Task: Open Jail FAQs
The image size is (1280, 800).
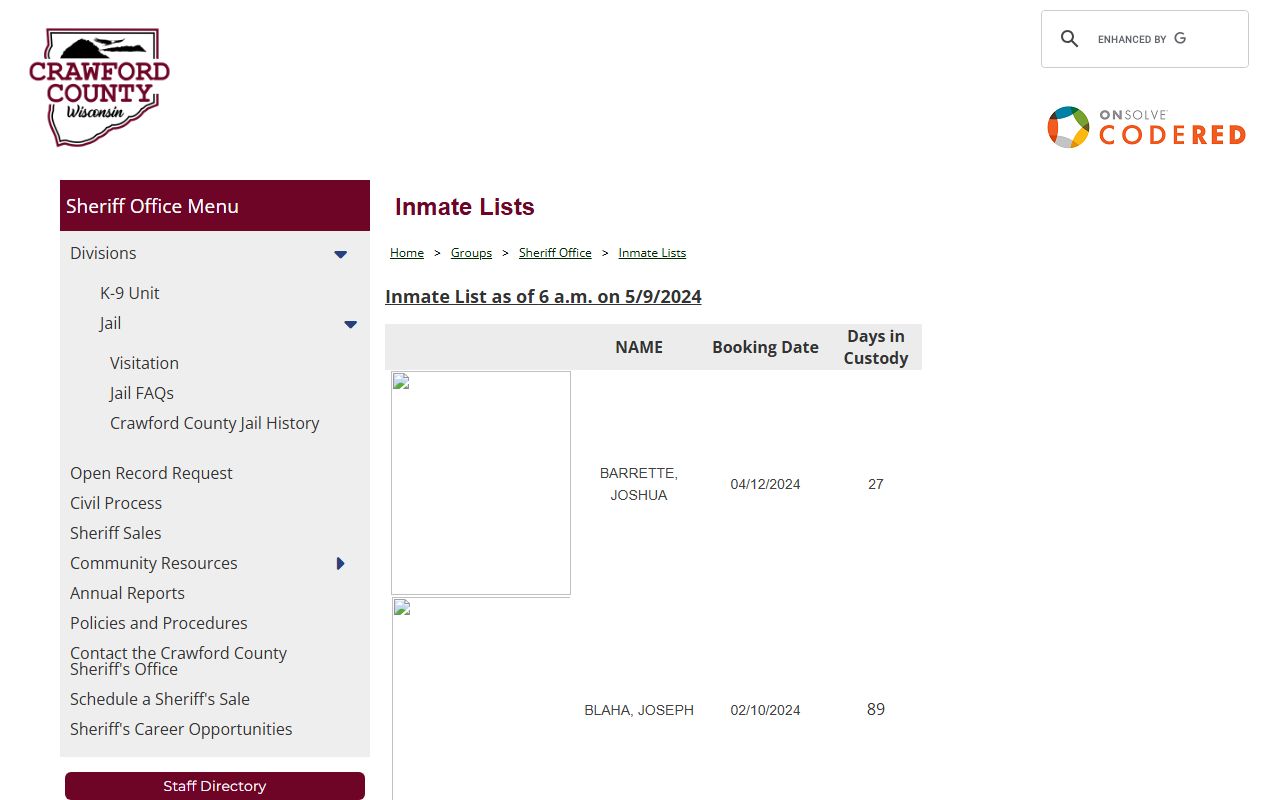Action: click(x=142, y=393)
